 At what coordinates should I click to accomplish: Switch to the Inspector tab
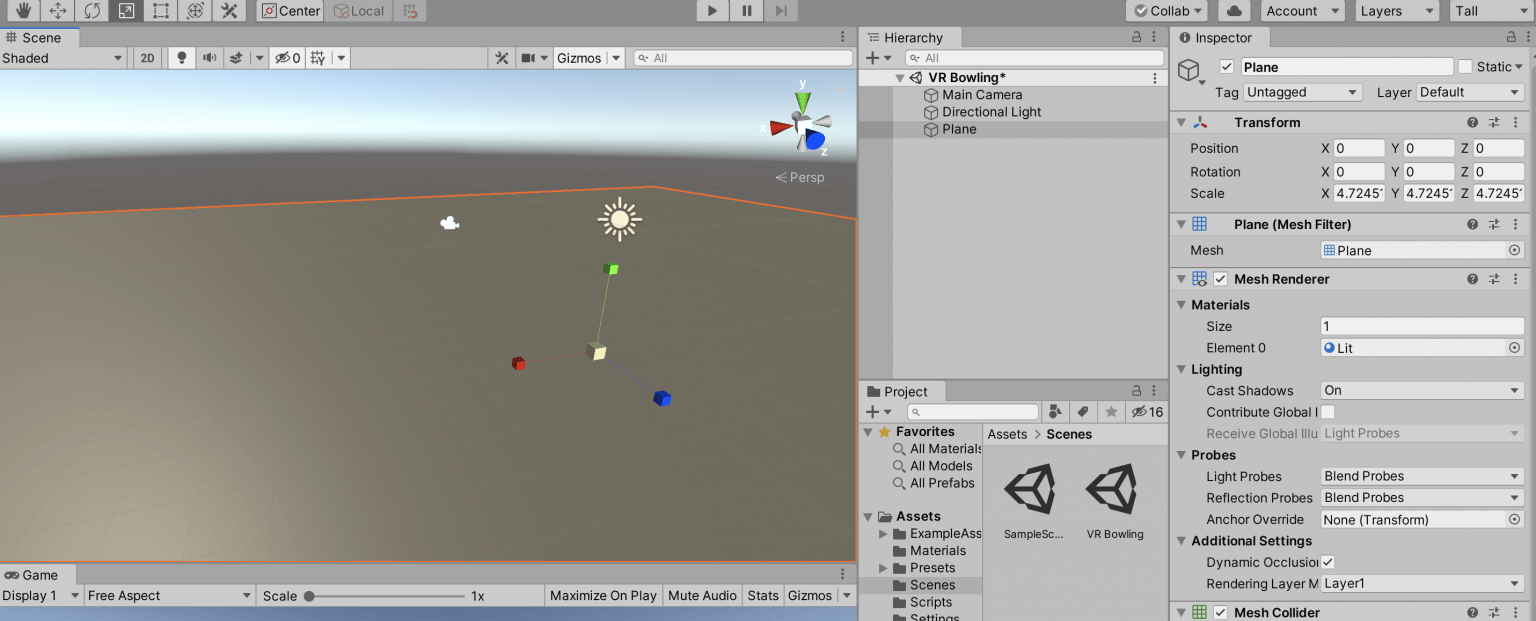click(x=1219, y=37)
